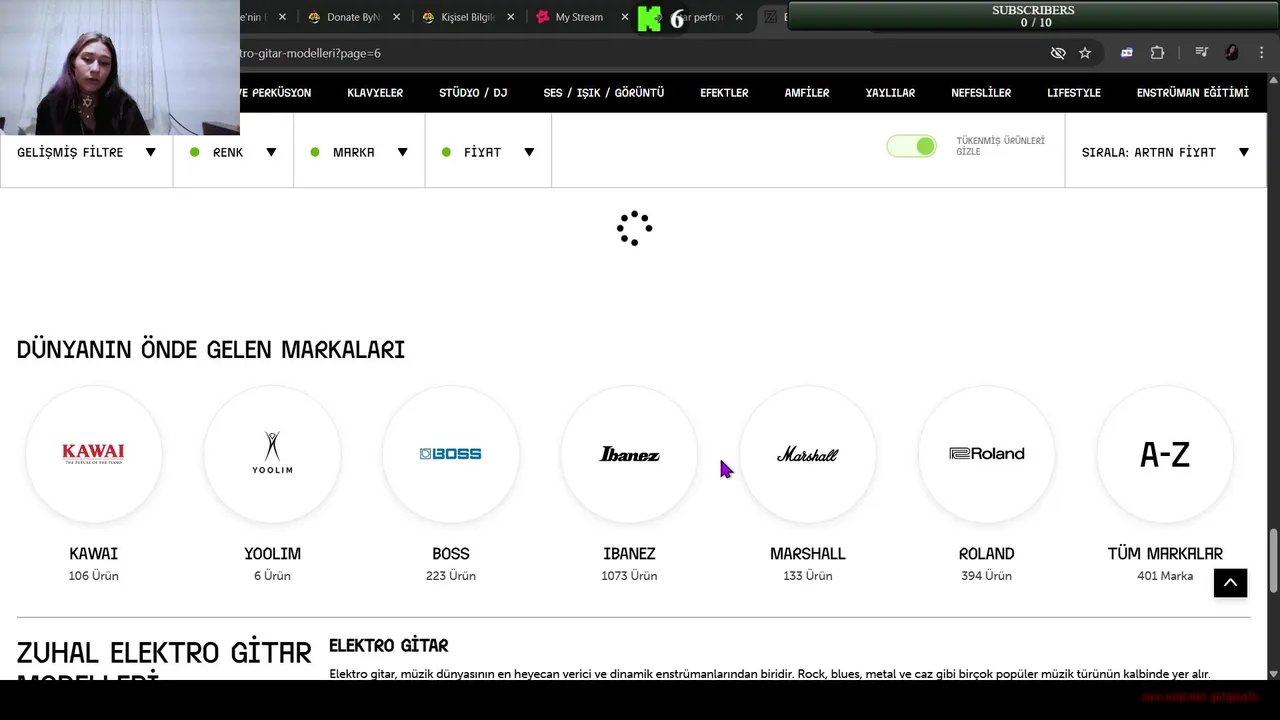Click the YOOLIM brand logo
This screenshot has height=720, width=1280.
click(x=272, y=454)
